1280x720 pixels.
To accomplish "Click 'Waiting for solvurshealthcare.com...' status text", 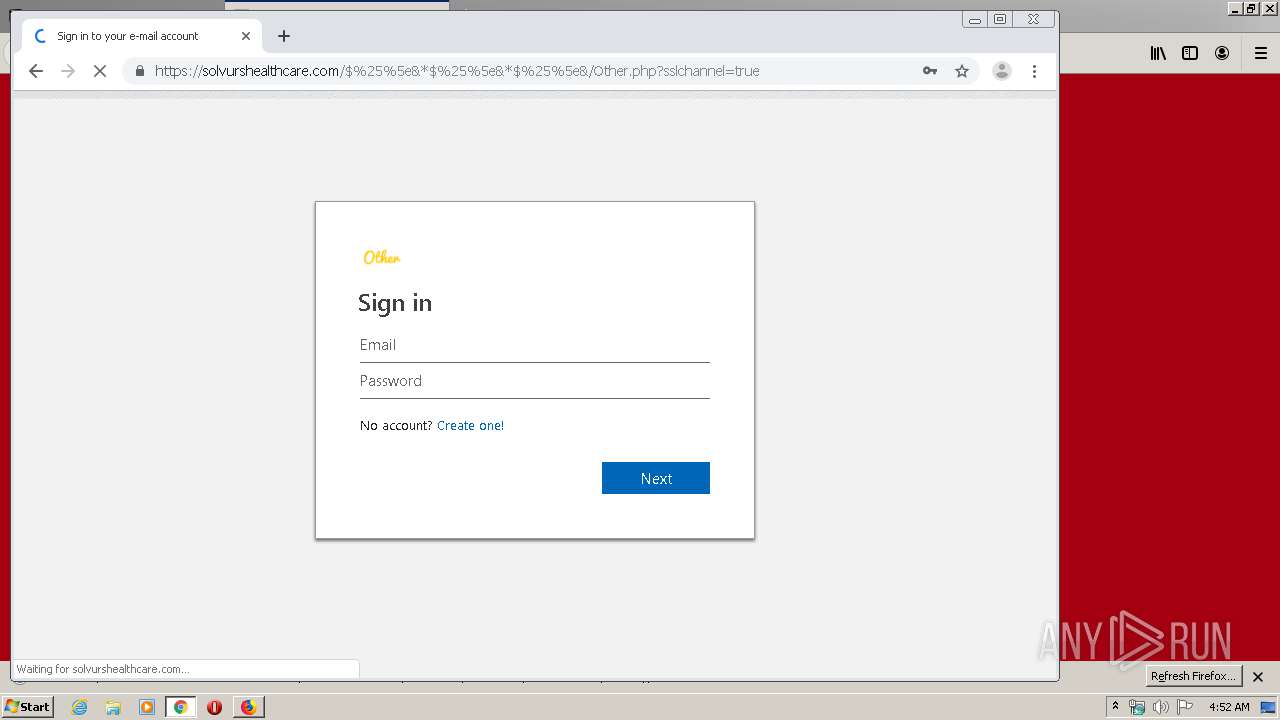I will [103, 669].
